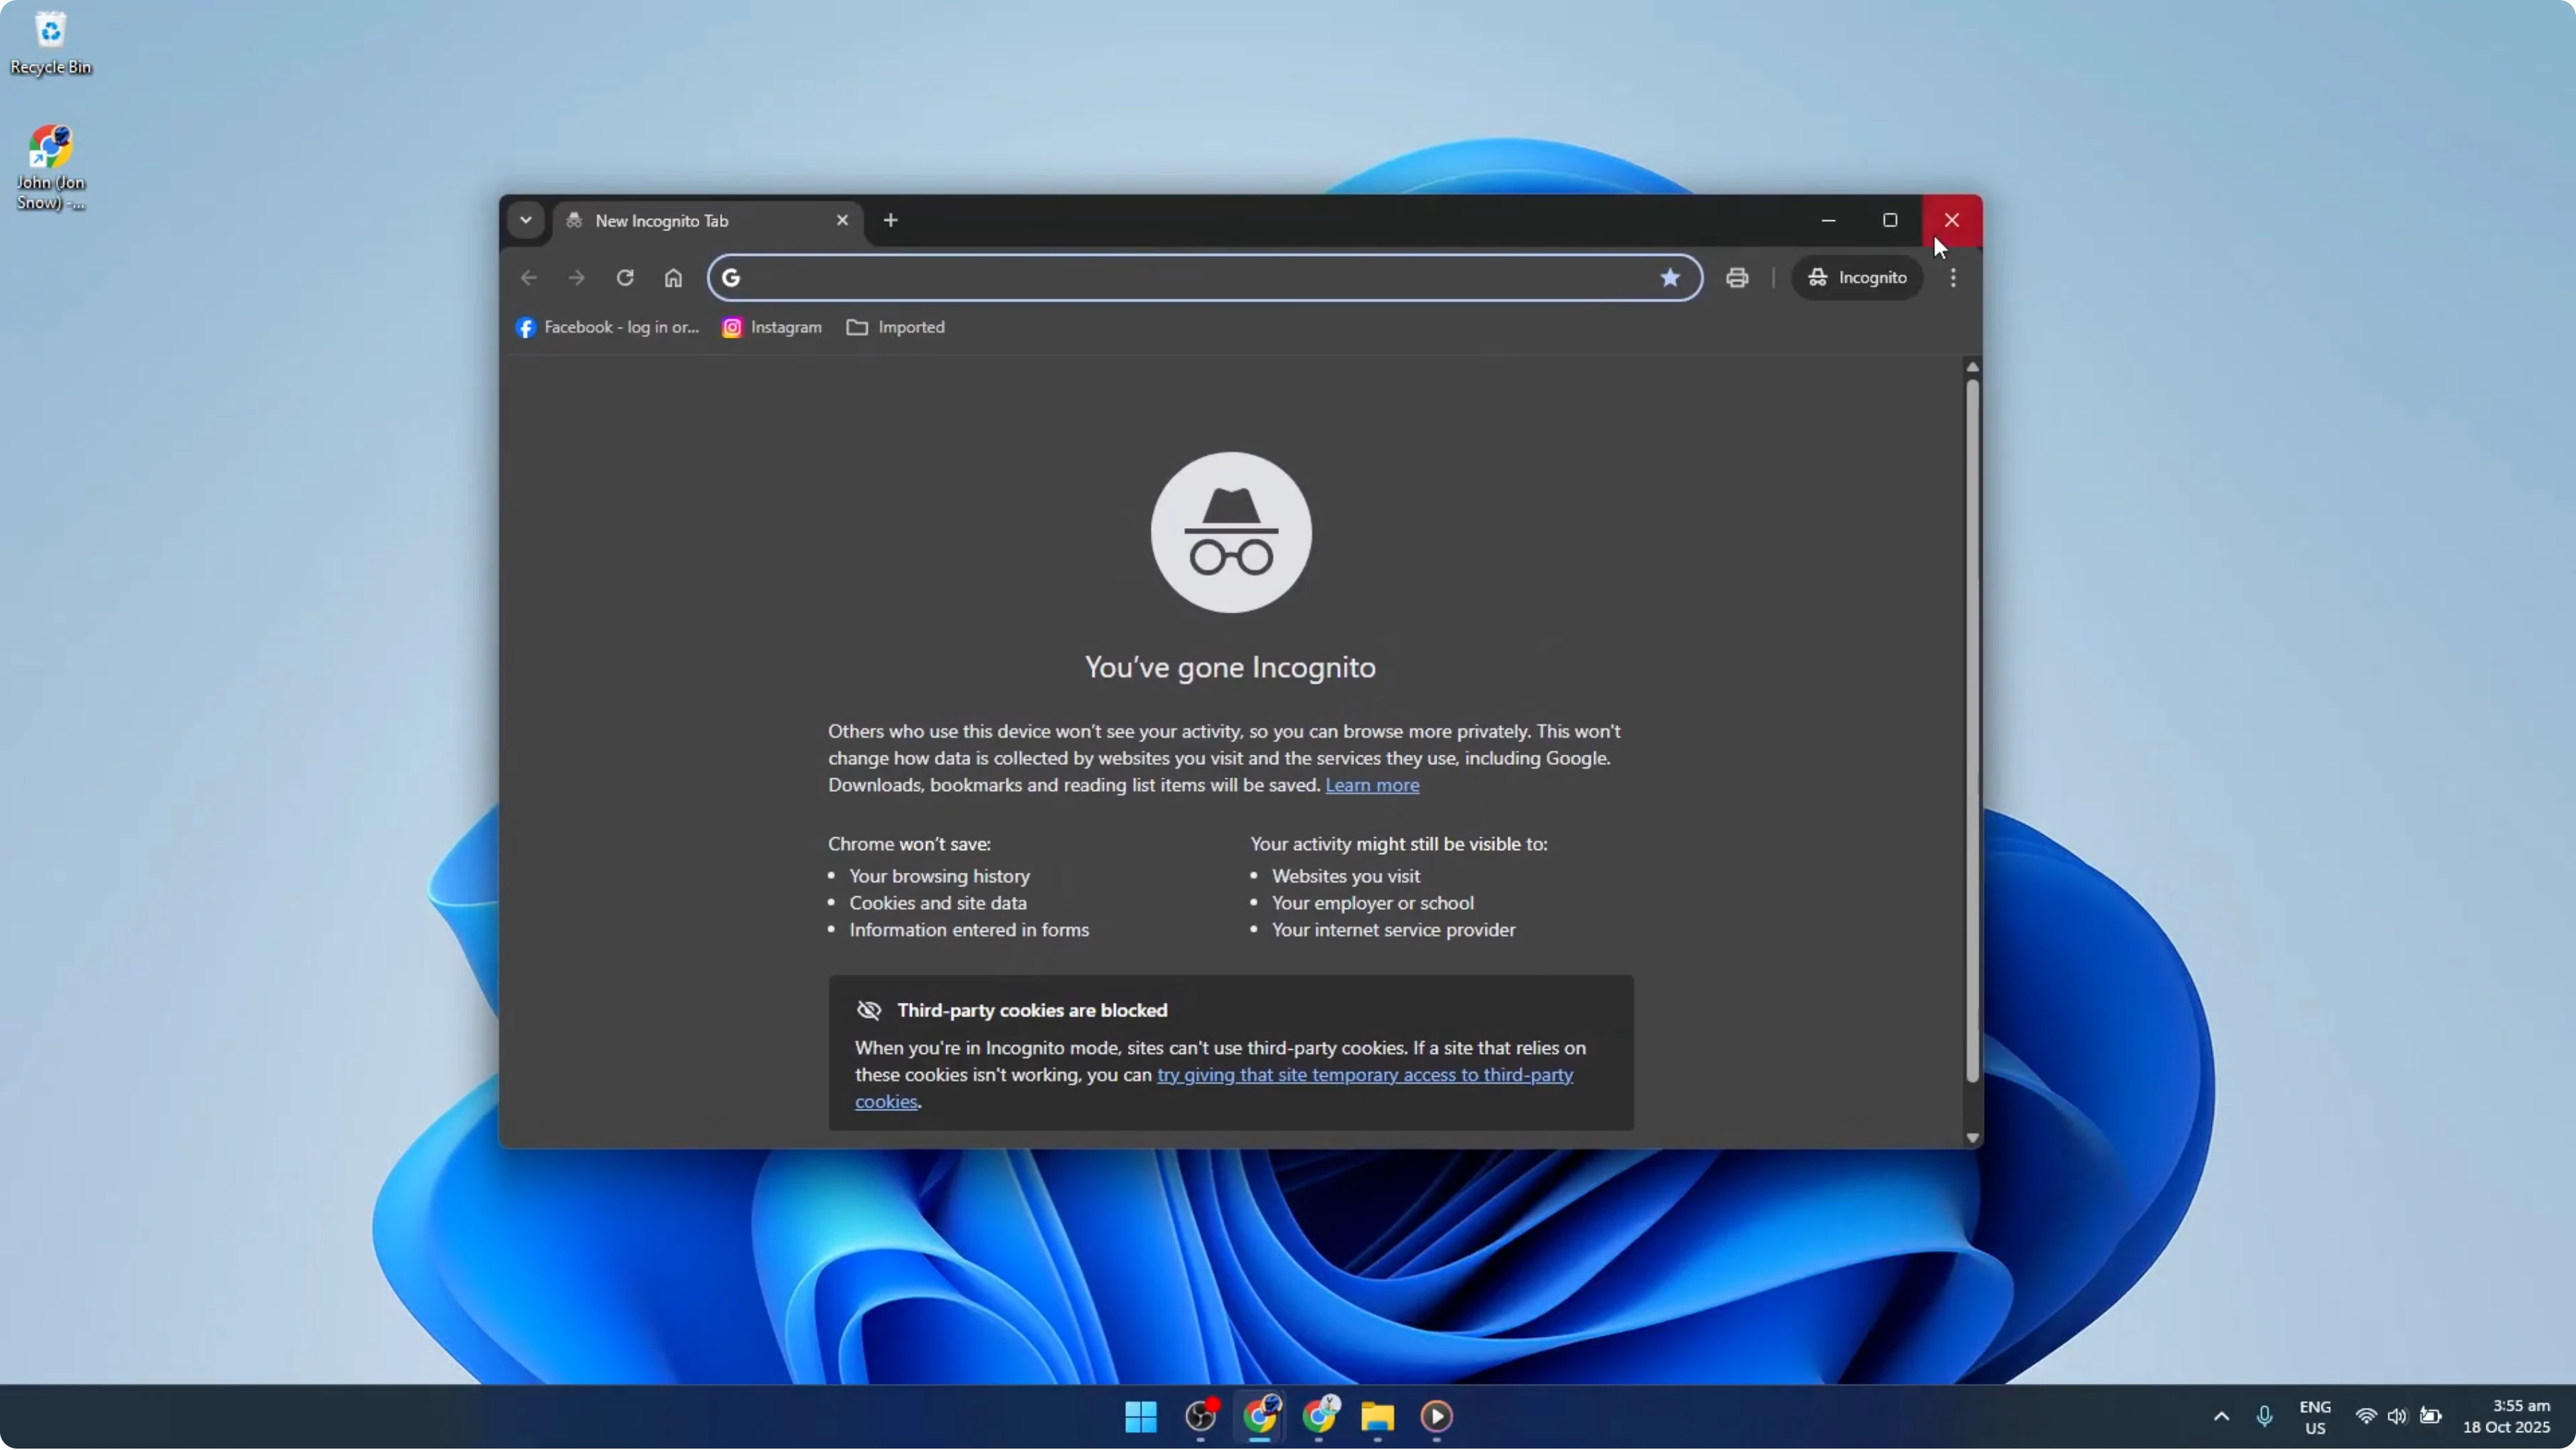2576x1450 pixels.
Task: Click the "Third-party cookies are blocked" heading
Action: (1032, 1011)
